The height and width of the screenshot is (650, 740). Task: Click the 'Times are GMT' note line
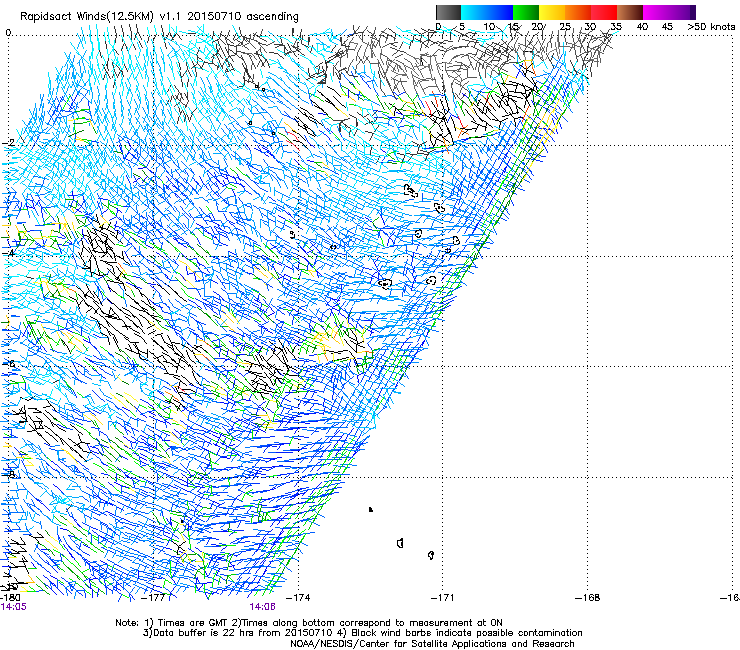[x=309, y=623]
